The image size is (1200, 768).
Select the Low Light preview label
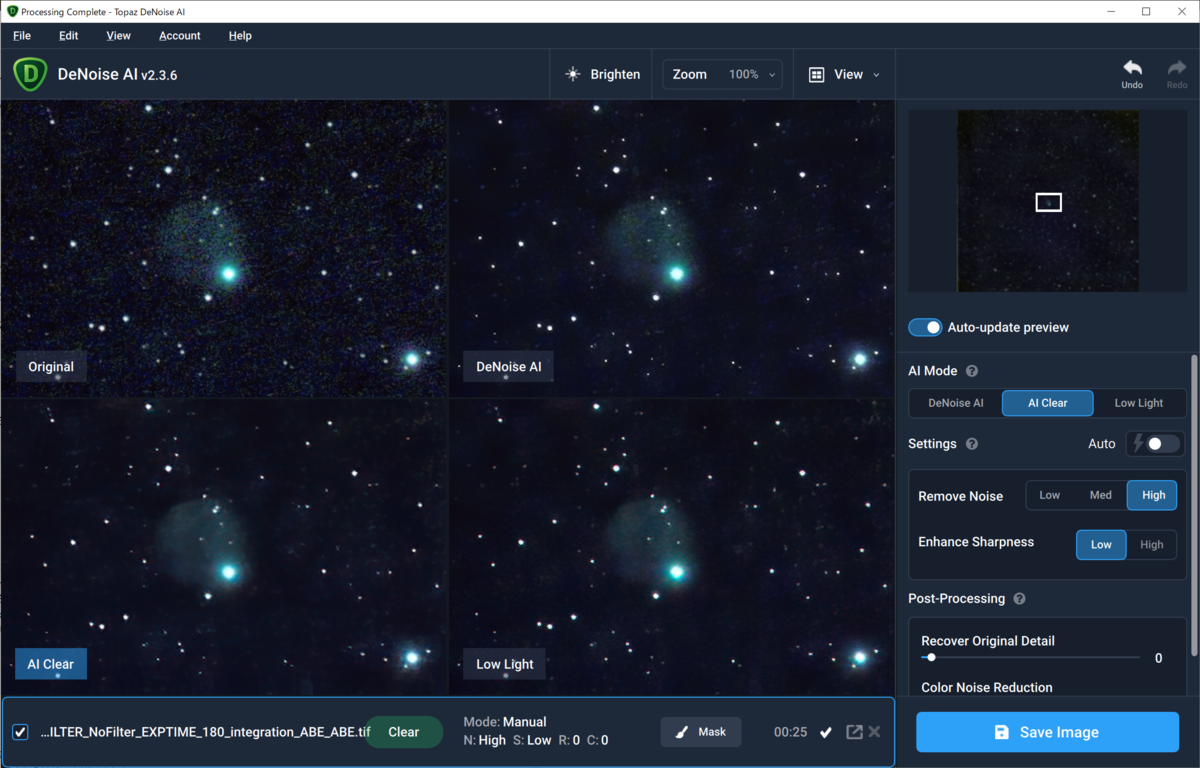pyautogui.click(x=505, y=664)
